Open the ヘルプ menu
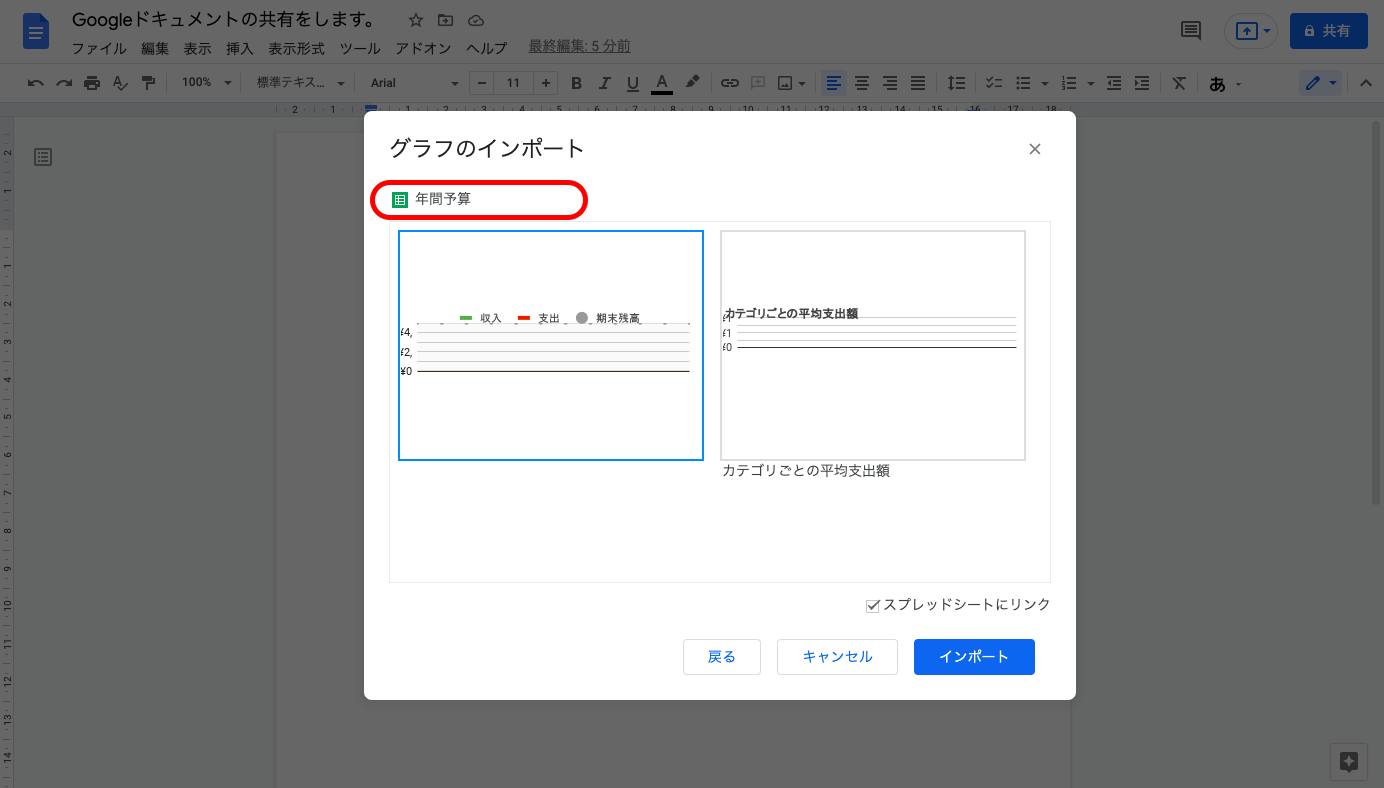This screenshot has height=788, width=1384. pos(487,48)
